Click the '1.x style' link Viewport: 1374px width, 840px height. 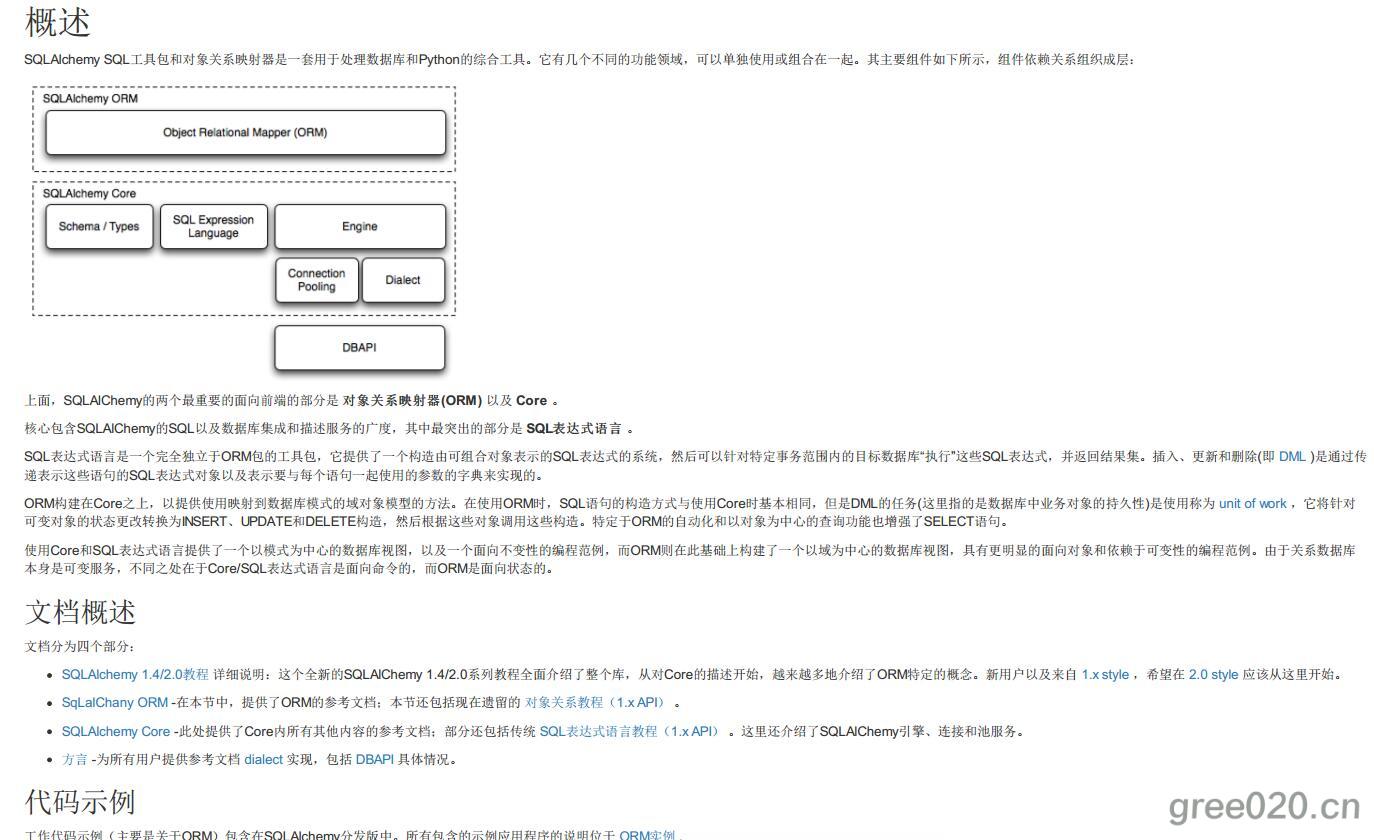(x=1105, y=674)
